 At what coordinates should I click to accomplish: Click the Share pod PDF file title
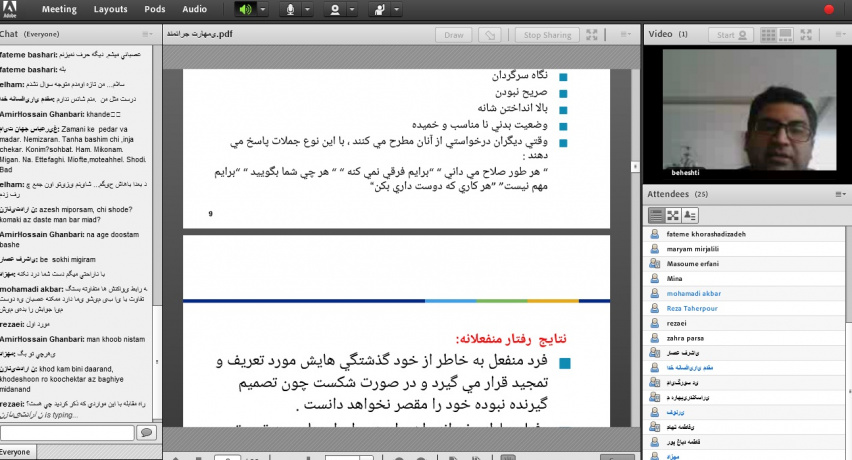(199, 34)
